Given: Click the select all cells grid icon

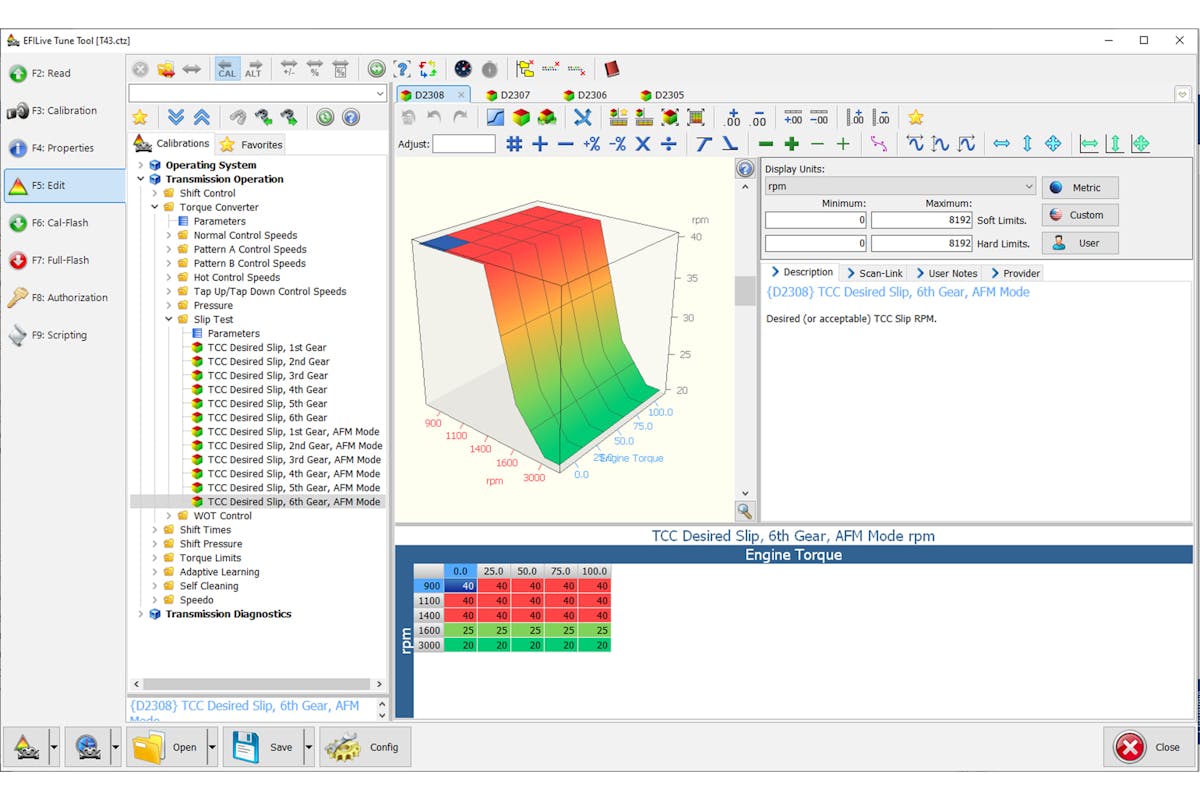Looking at the screenshot, I should 514,144.
